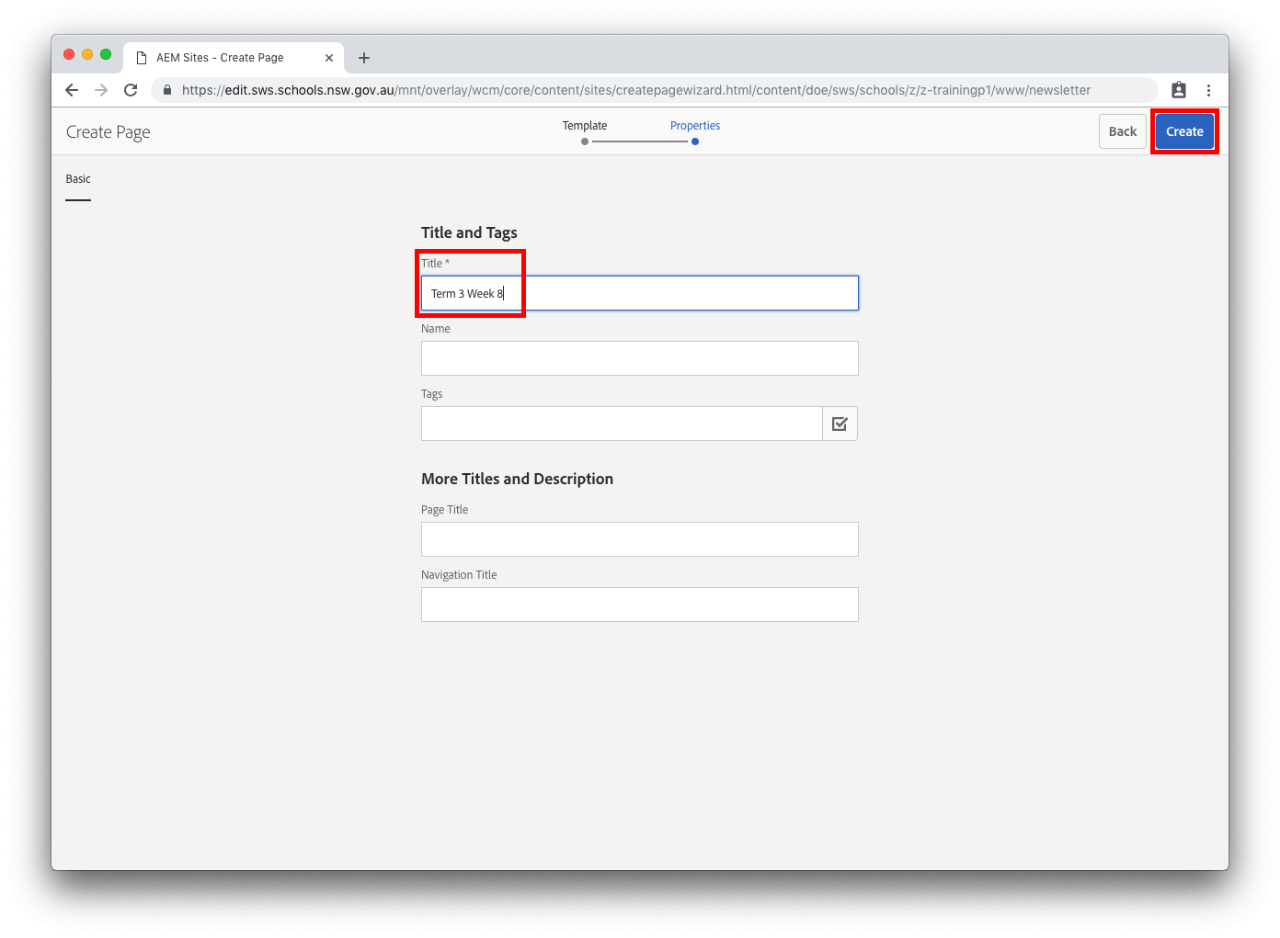Click into the Title field

coord(640,293)
